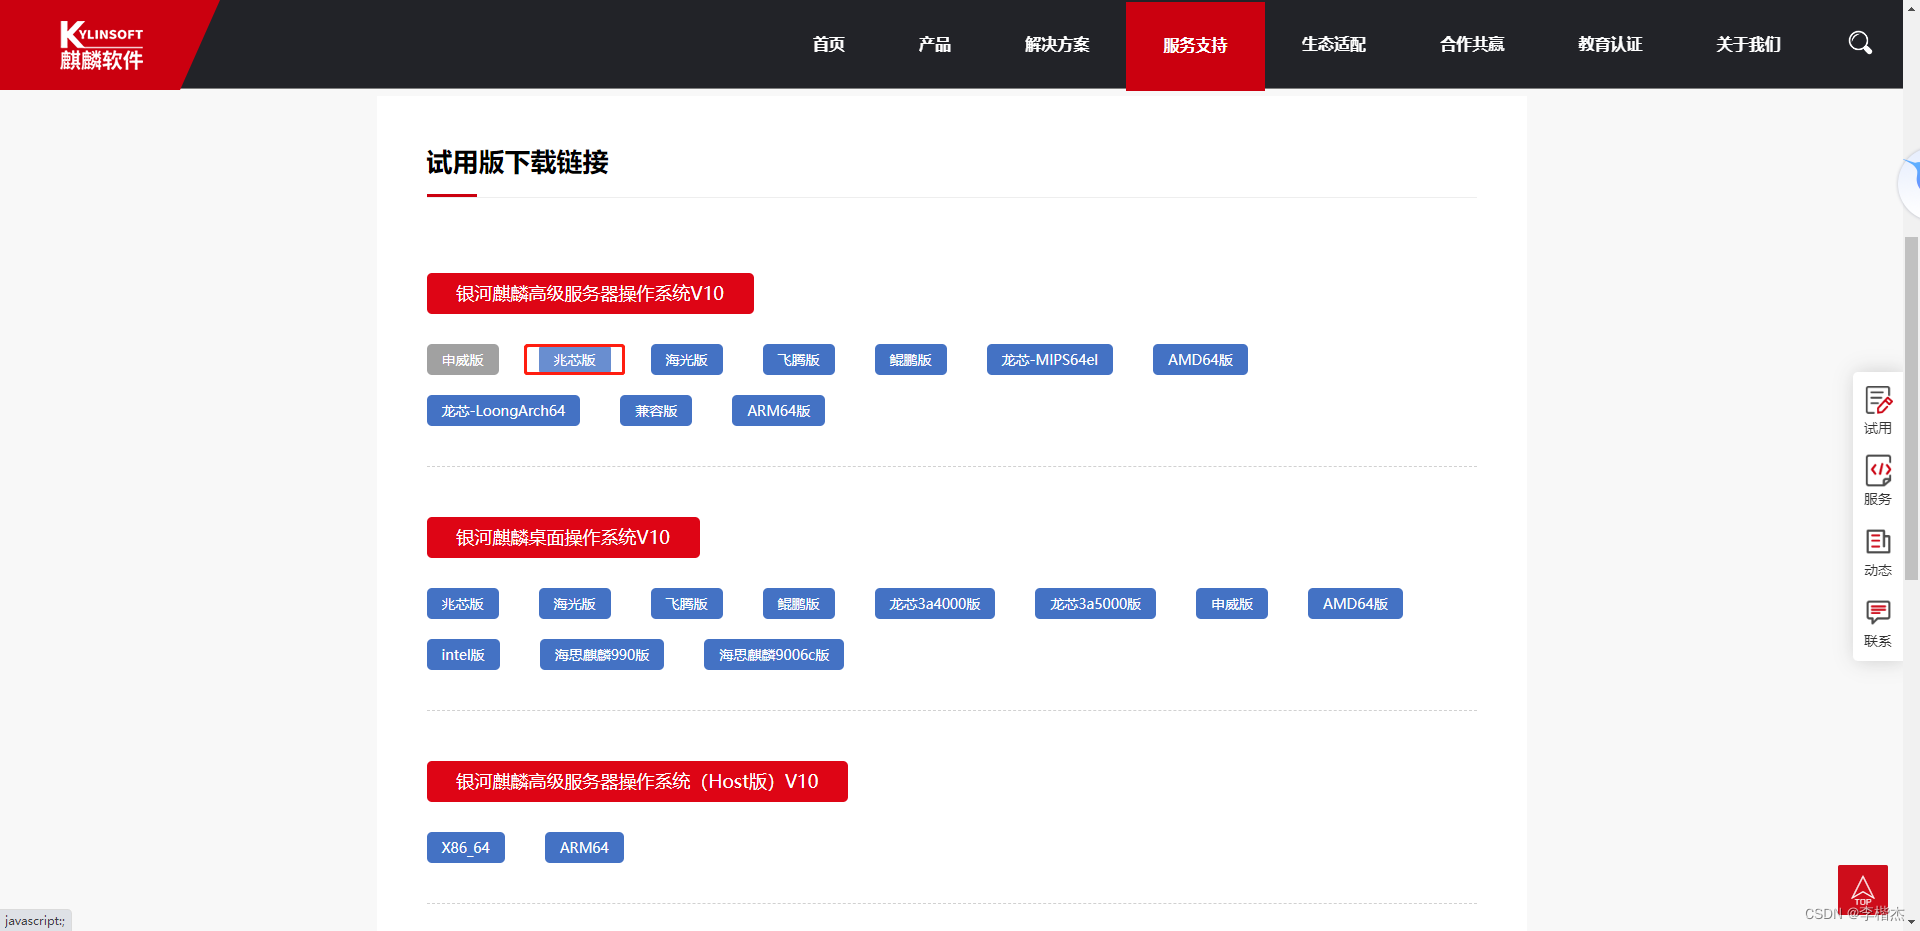Click the 海思麒麟9006c版 button
The image size is (1920, 931).
point(774,655)
